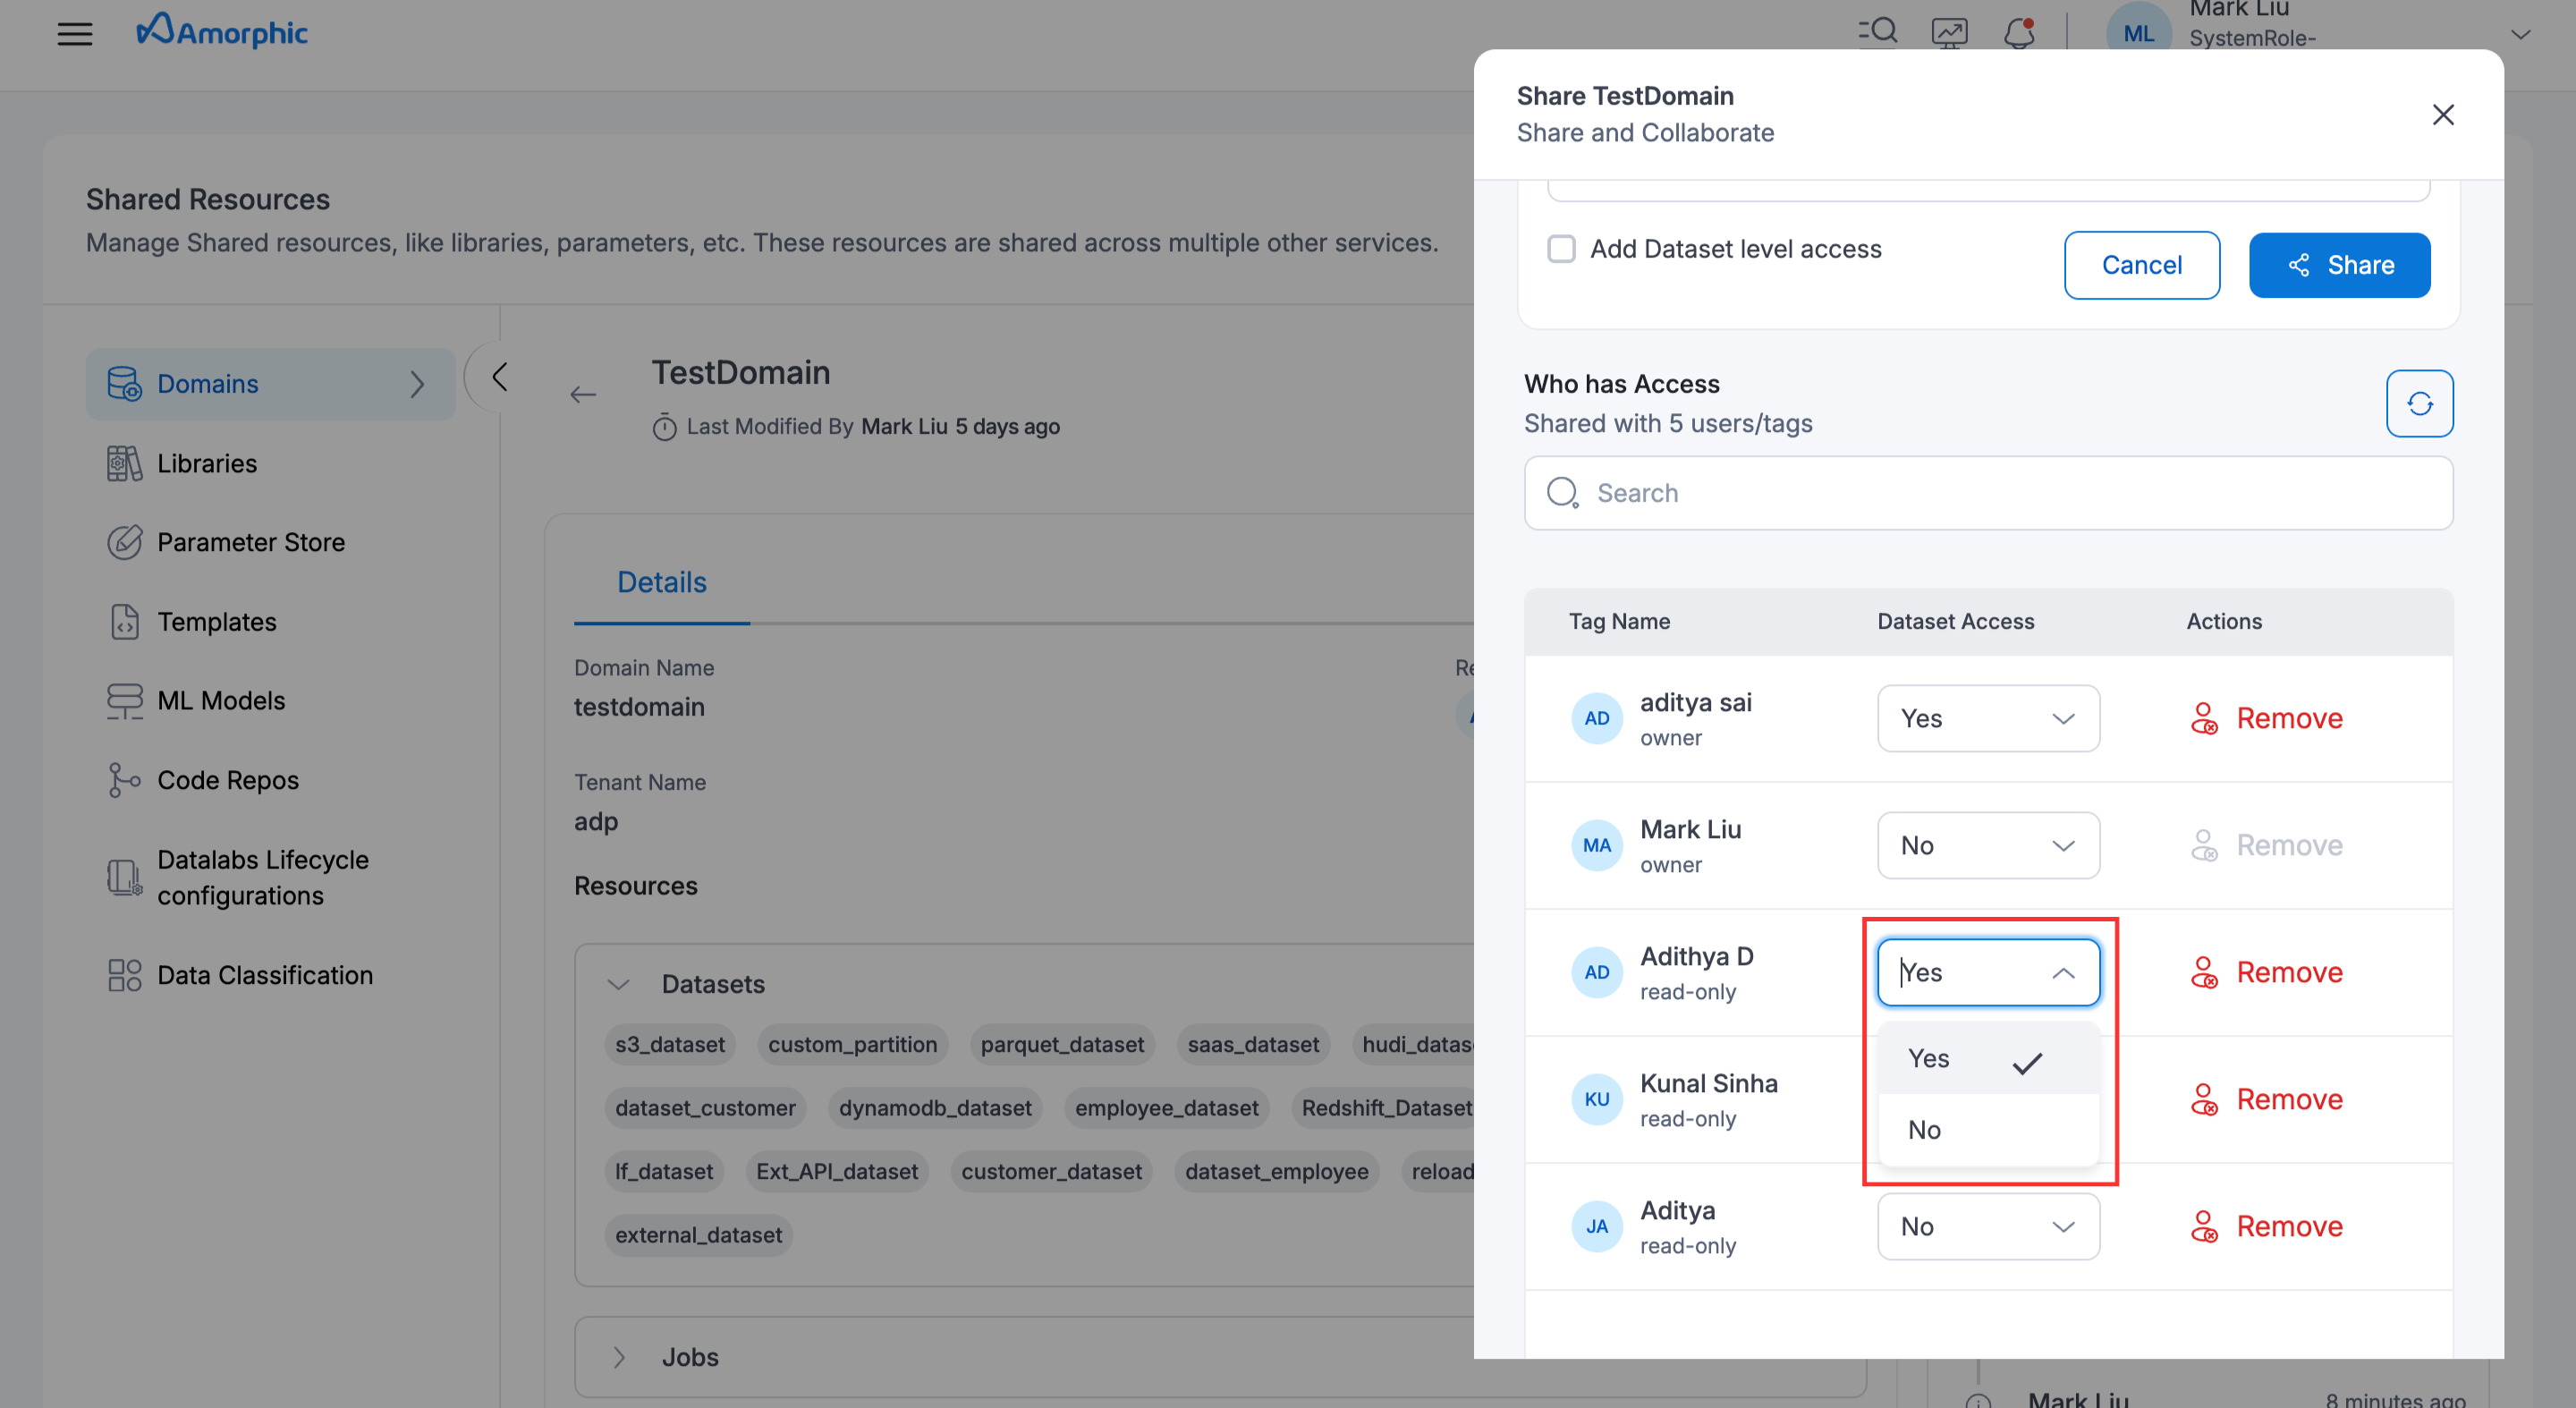
Task: Click the back arrow beside TestDomain
Action: coord(583,395)
